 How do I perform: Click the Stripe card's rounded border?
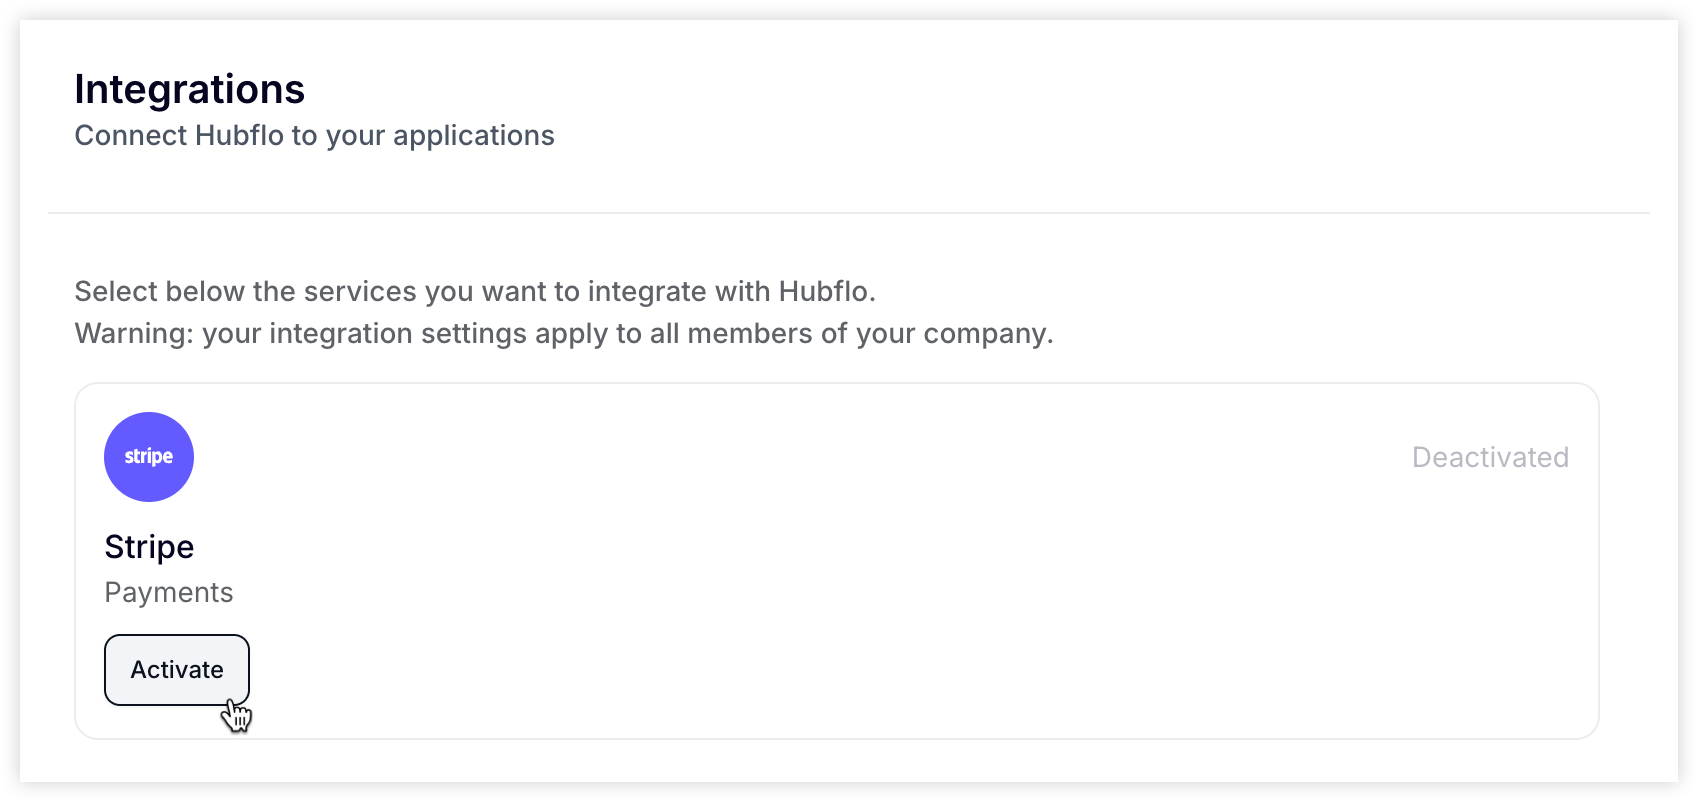click(837, 383)
